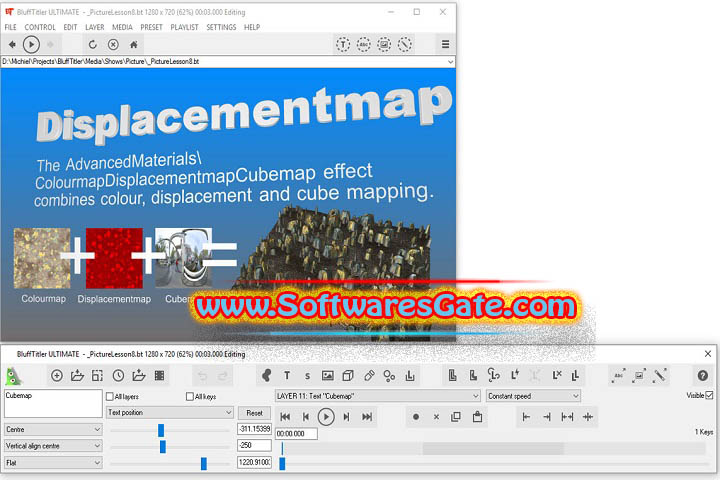This screenshot has width=720, height=480.
Task: Open the hamburger menu in preview window
Action: coord(445,45)
